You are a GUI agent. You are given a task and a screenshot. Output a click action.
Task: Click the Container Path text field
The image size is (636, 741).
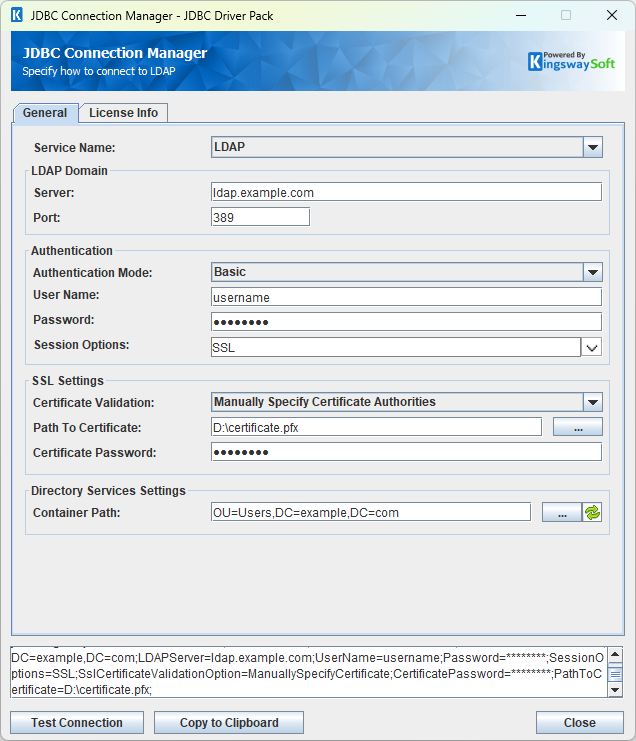[370, 512]
